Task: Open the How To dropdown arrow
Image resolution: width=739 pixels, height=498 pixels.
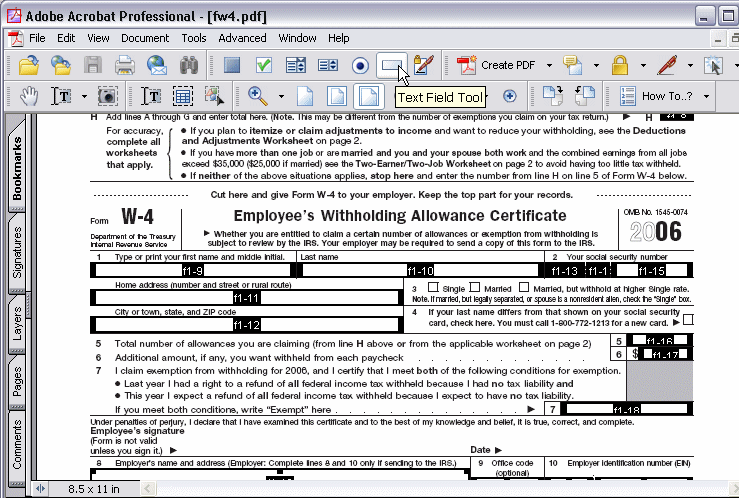Action: (706, 96)
